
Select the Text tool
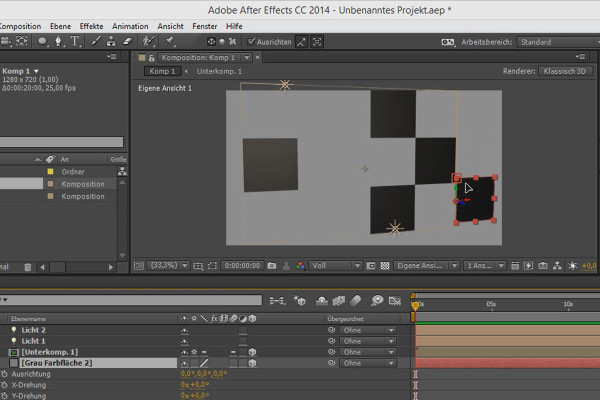coord(75,41)
